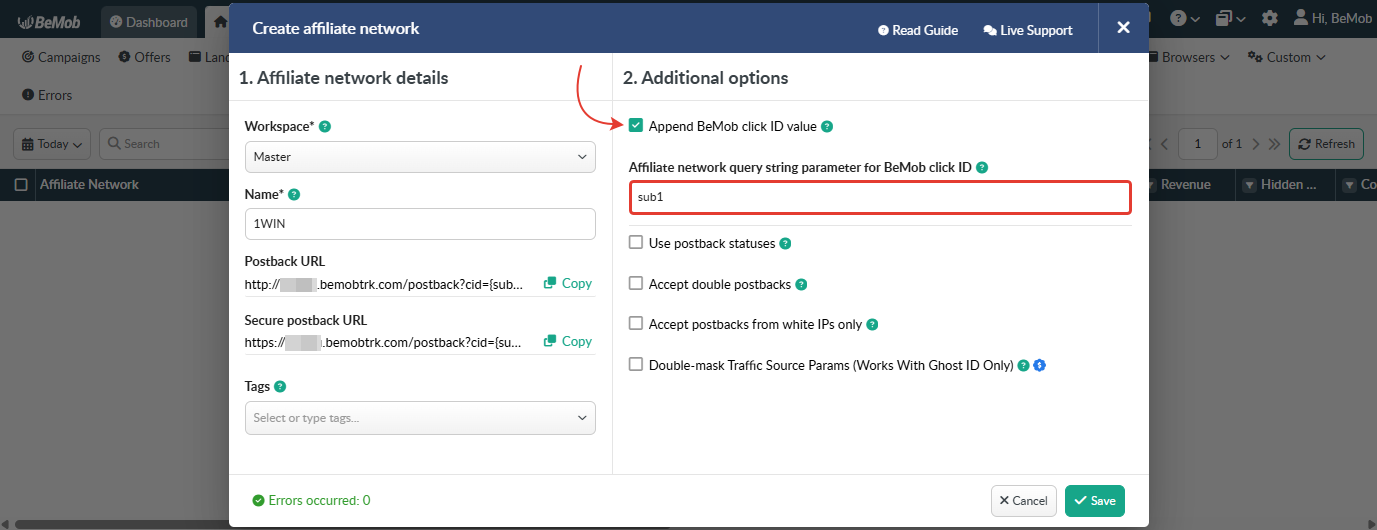This screenshot has height=530, width=1377.
Task: Copy the Secure postback URL
Action: click(x=568, y=341)
